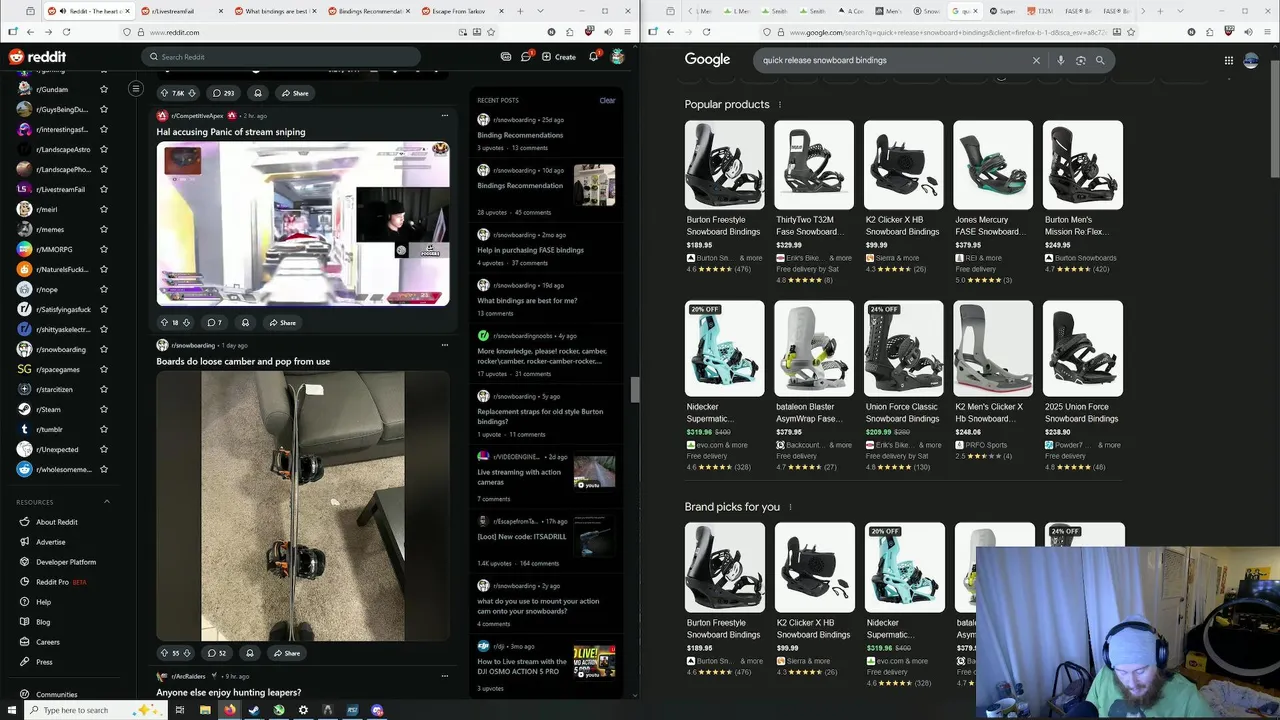The width and height of the screenshot is (1280, 720).
Task: Open the Windows Start menu
Action: [10, 710]
